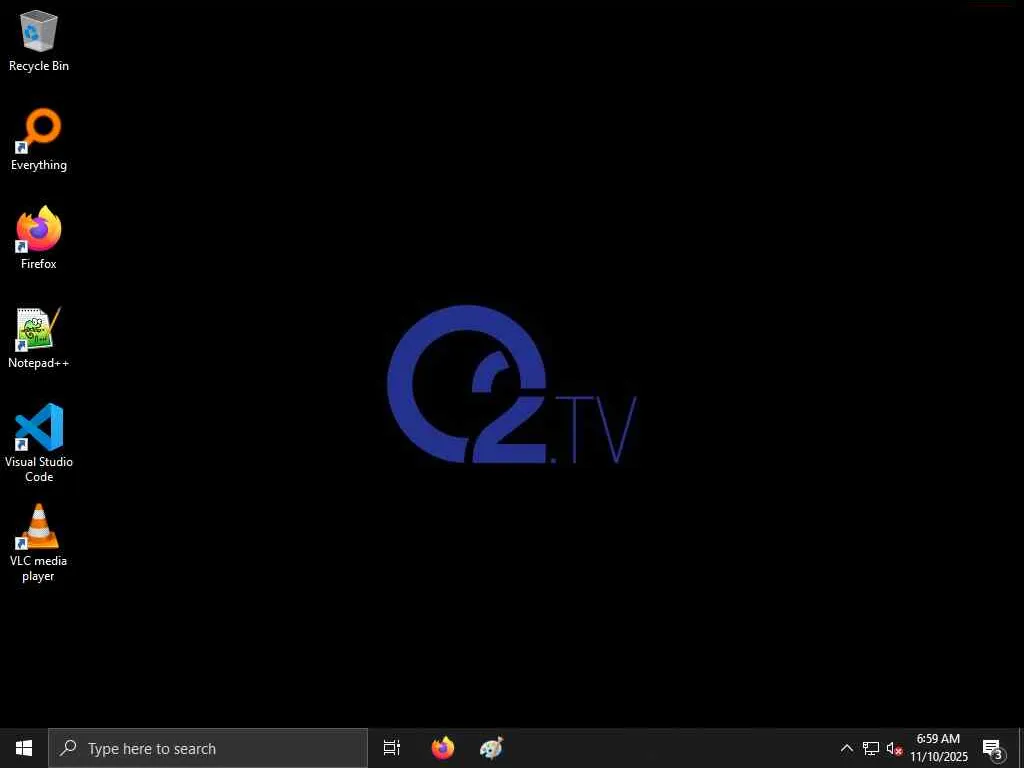Click the muted volume tray icon
The image size is (1024, 768).
tap(894, 748)
